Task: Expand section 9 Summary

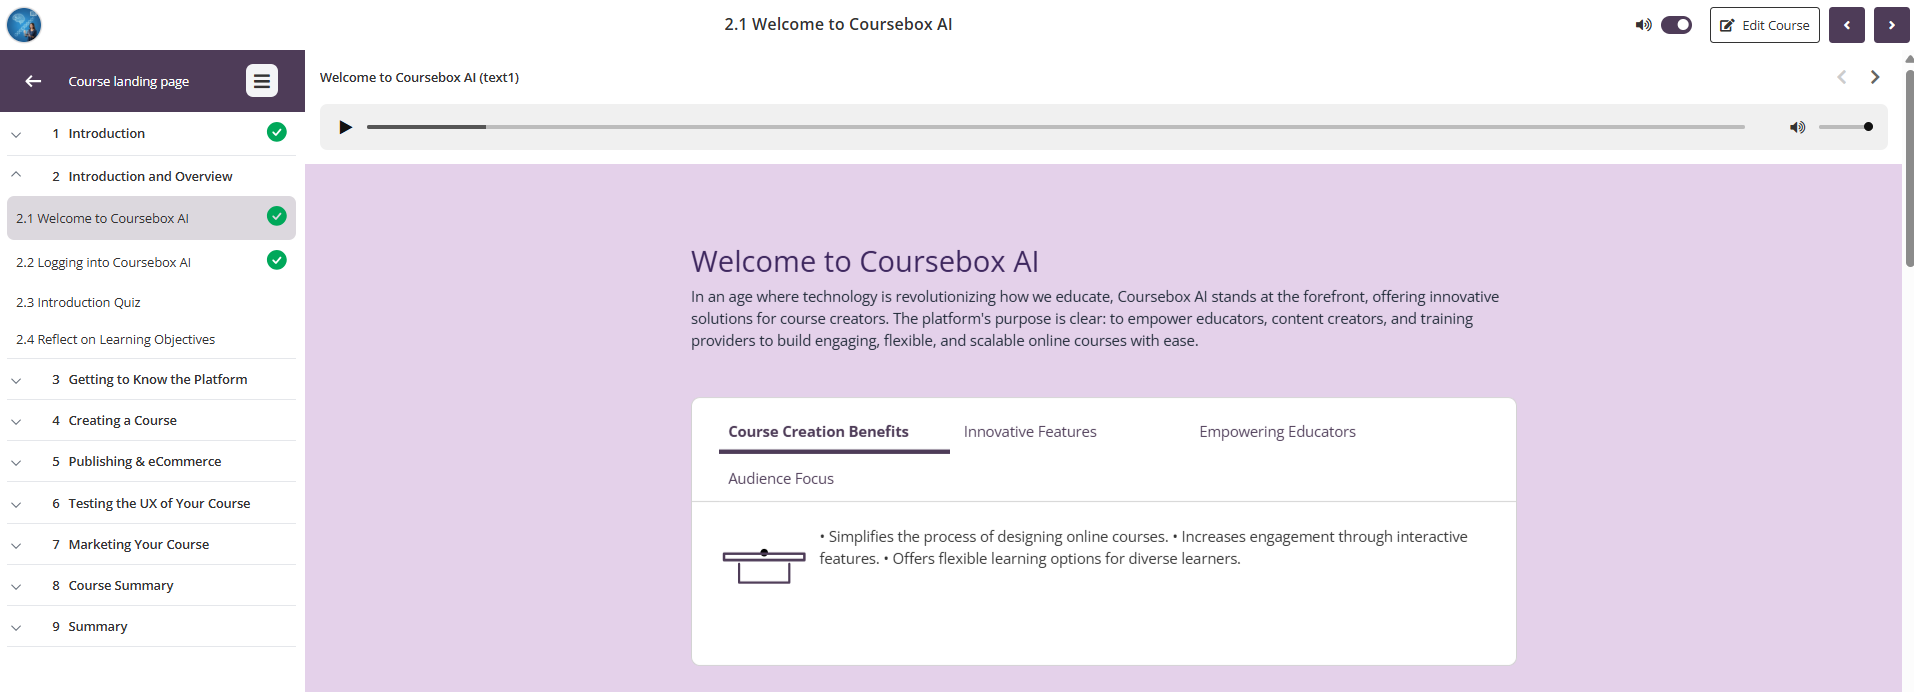Action: pos(16,627)
